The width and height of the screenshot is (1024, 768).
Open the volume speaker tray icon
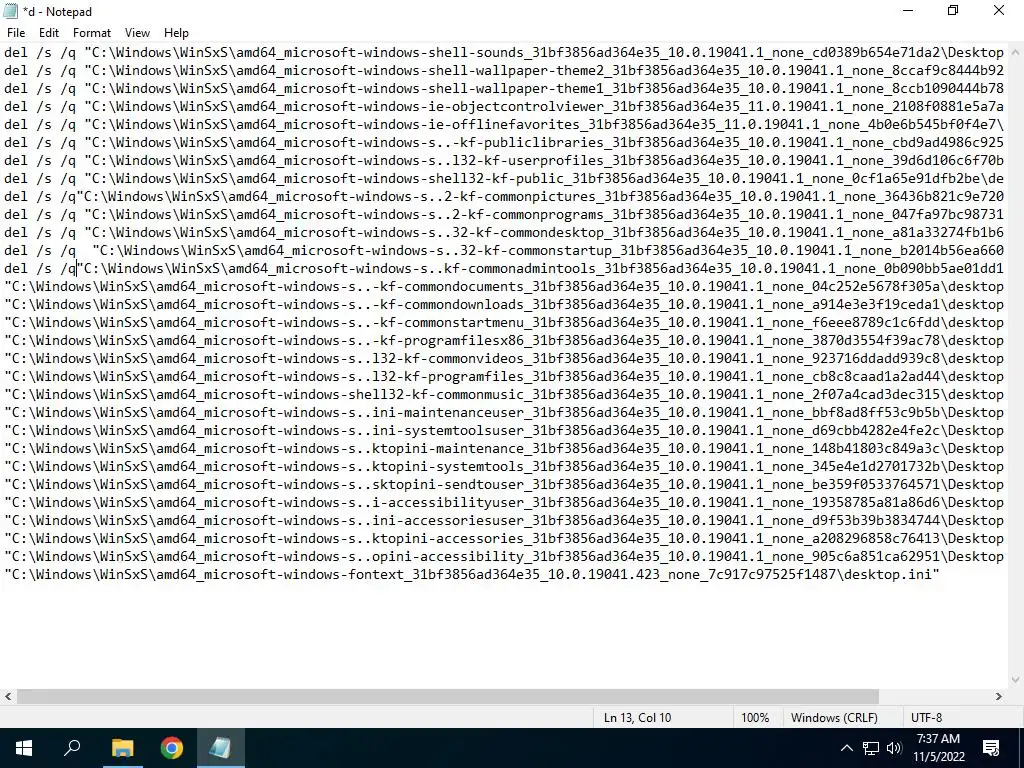[x=894, y=748]
